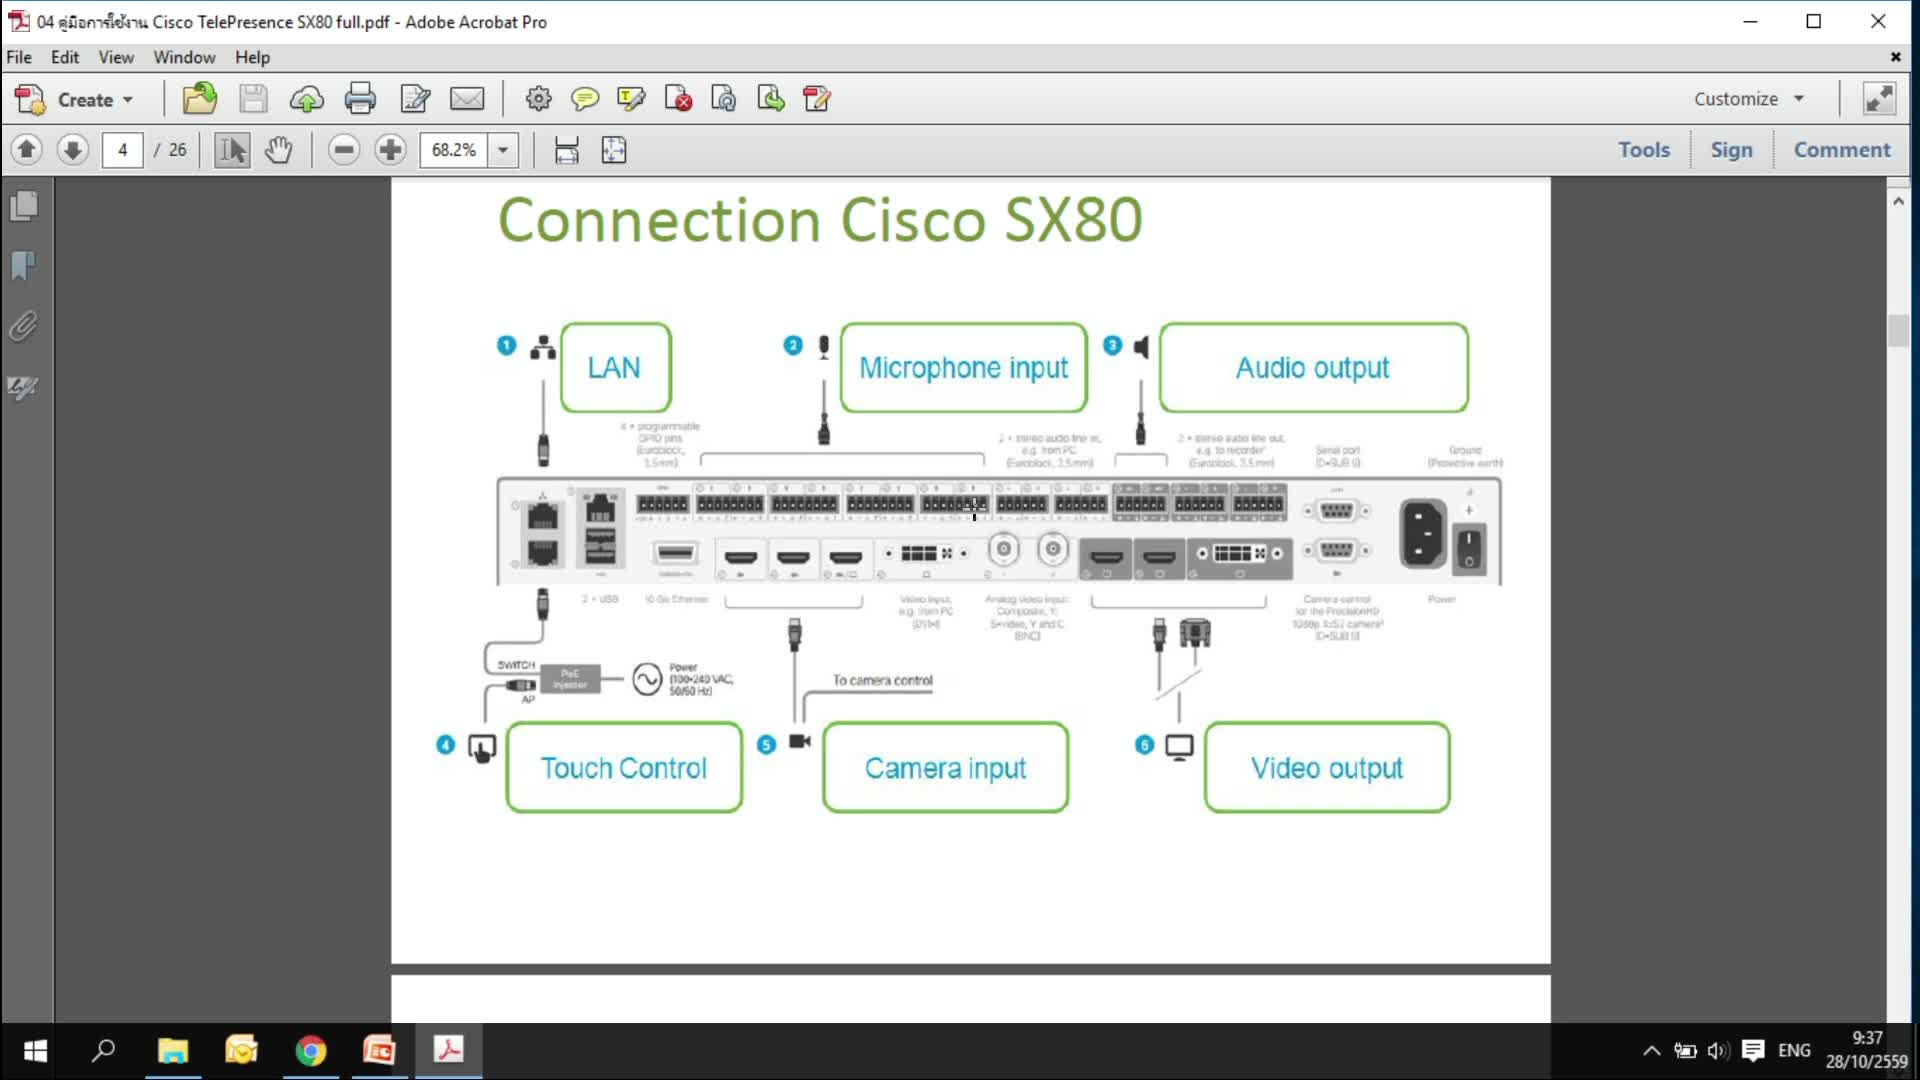Open Action Center notifications icon
Screen dimensions: 1920x1080
pos(1752,1051)
